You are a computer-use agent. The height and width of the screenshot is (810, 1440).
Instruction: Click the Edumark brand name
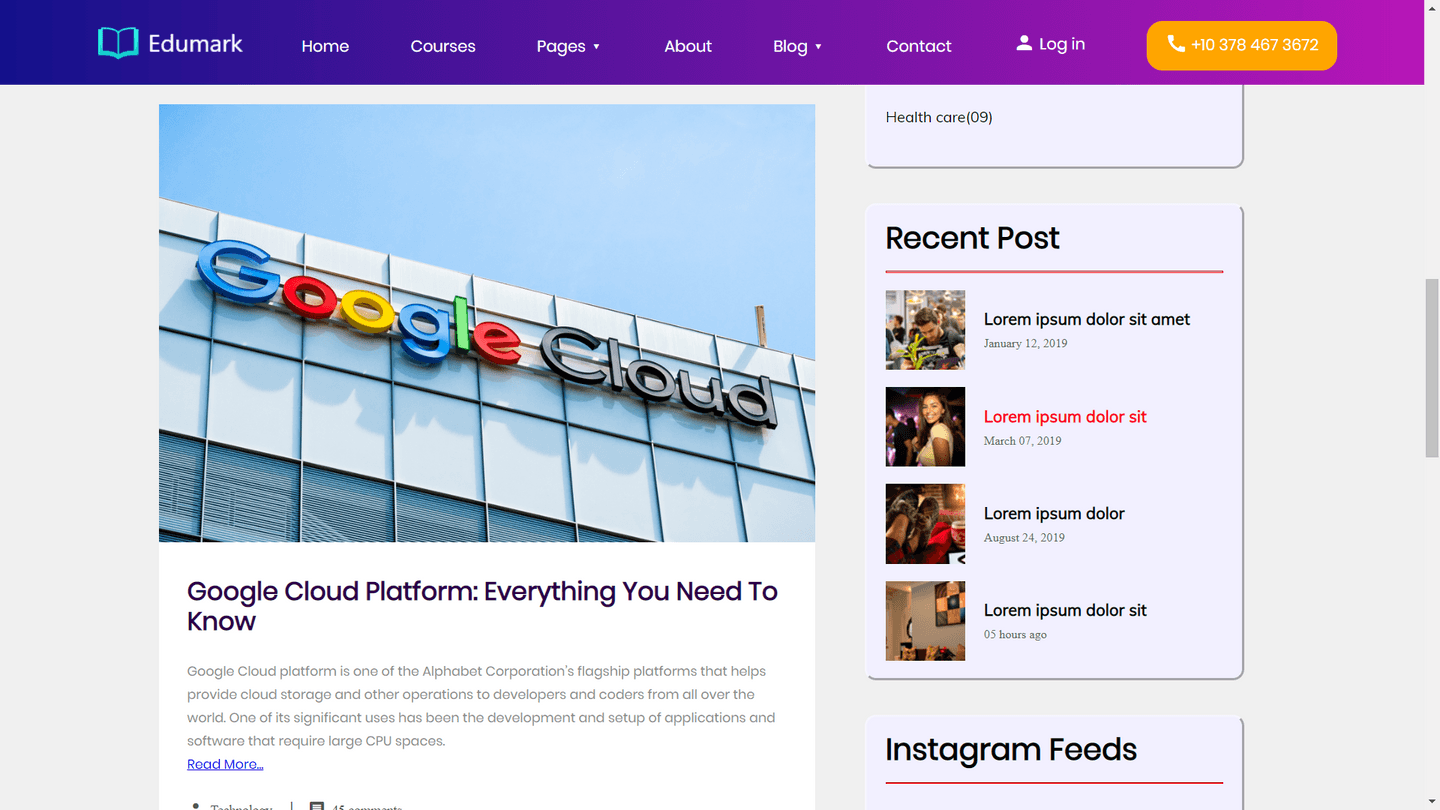(x=195, y=43)
